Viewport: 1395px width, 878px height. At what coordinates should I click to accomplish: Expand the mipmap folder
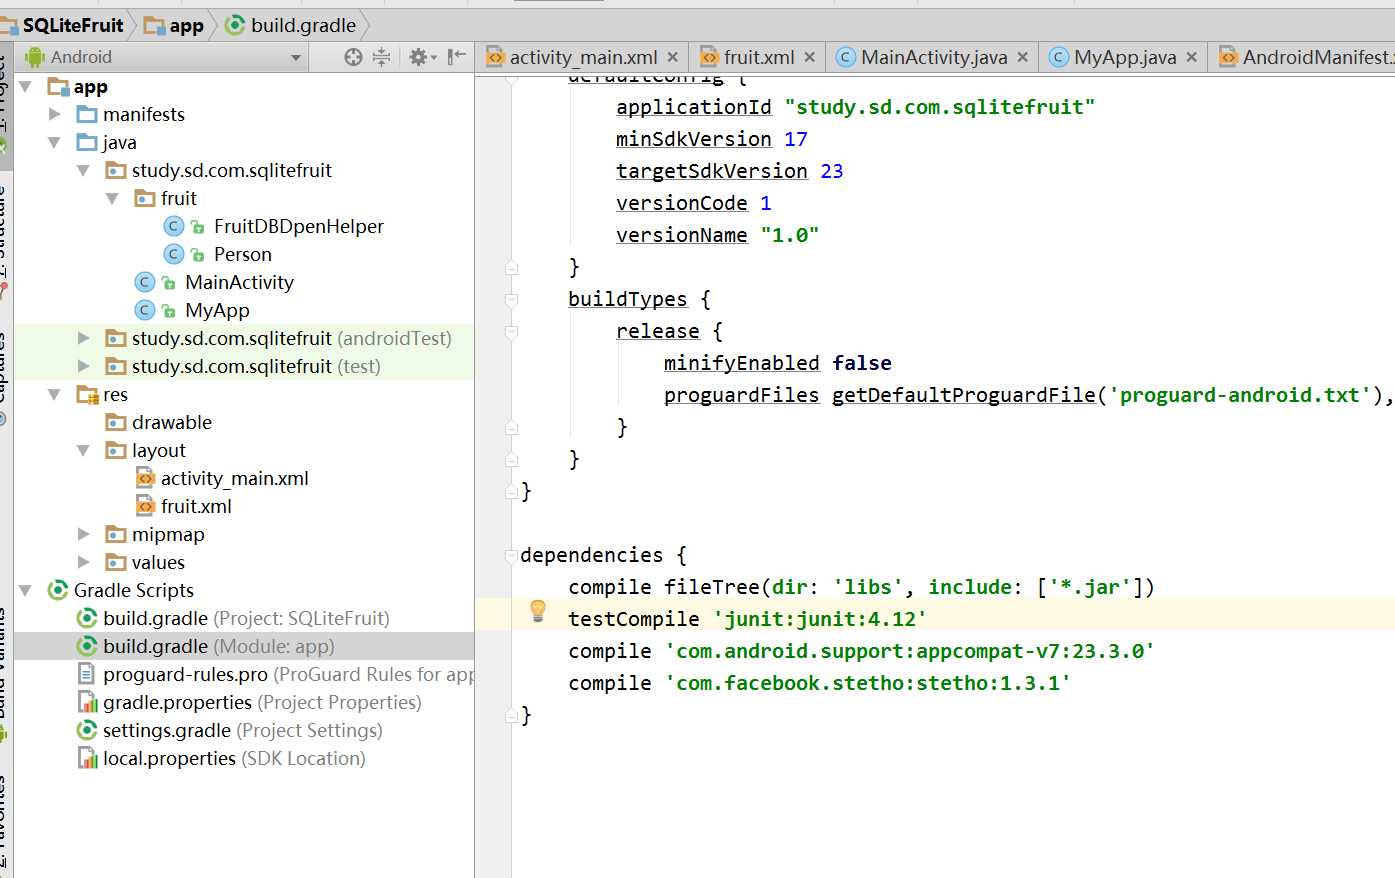pos(84,534)
